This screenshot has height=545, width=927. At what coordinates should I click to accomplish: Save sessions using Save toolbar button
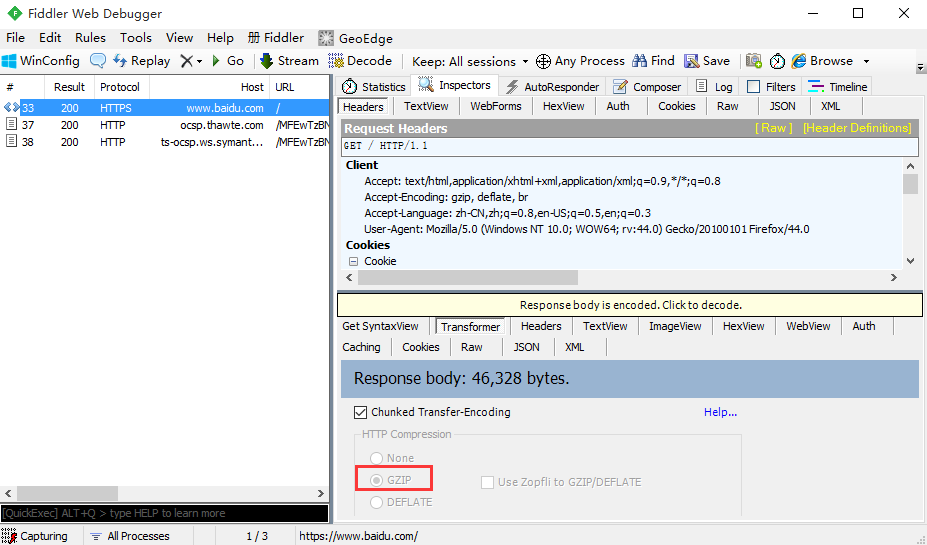click(707, 61)
